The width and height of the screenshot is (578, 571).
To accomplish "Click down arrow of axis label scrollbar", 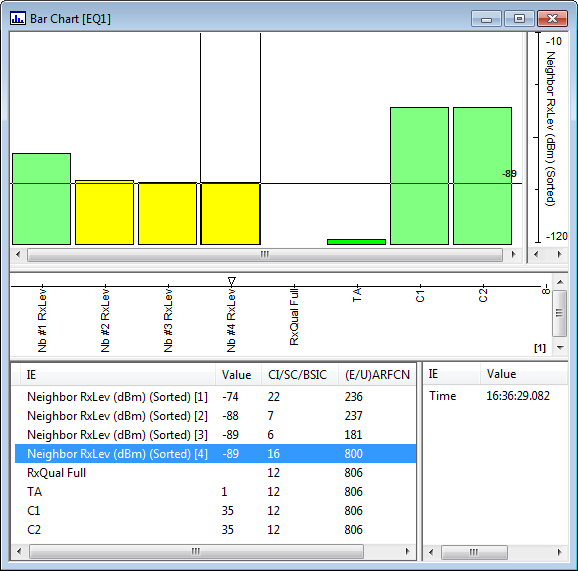I will pyautogui.click(x=560, y=348).
